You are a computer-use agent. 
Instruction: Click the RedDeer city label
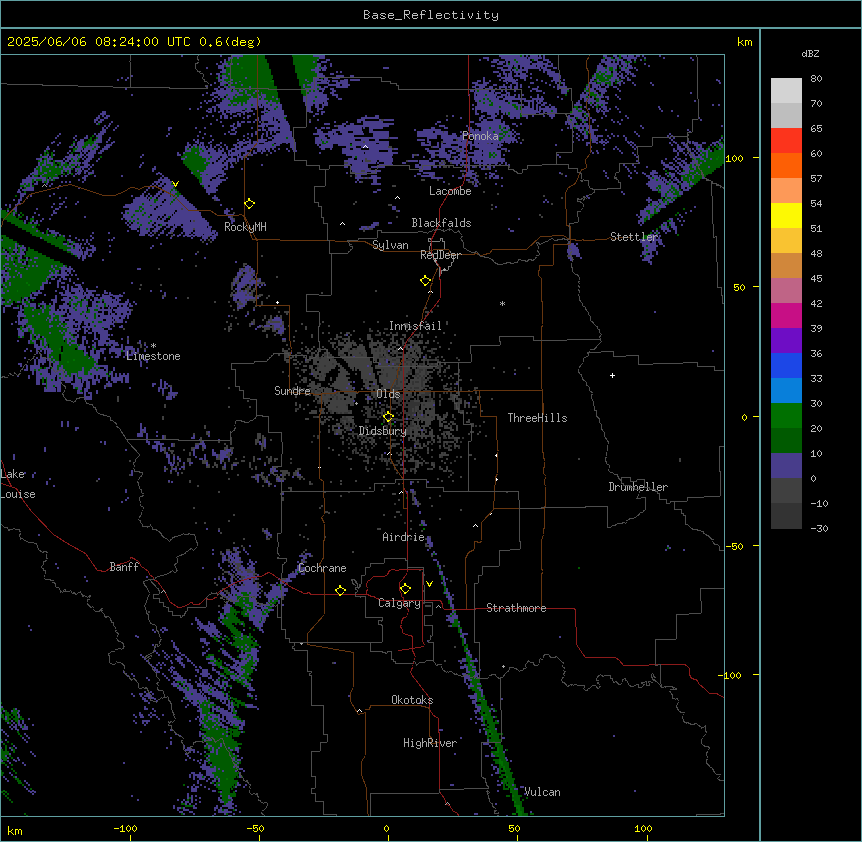click(440, 255)
